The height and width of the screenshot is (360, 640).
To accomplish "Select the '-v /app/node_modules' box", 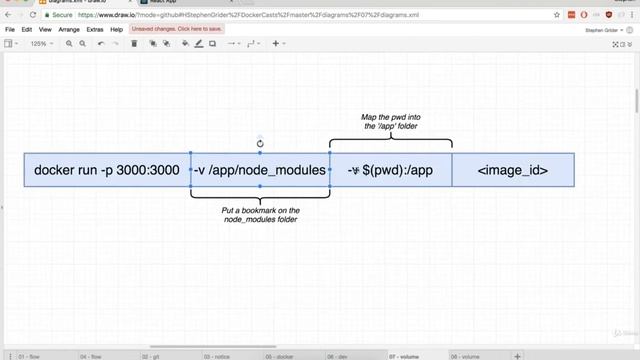I will 260,170.
